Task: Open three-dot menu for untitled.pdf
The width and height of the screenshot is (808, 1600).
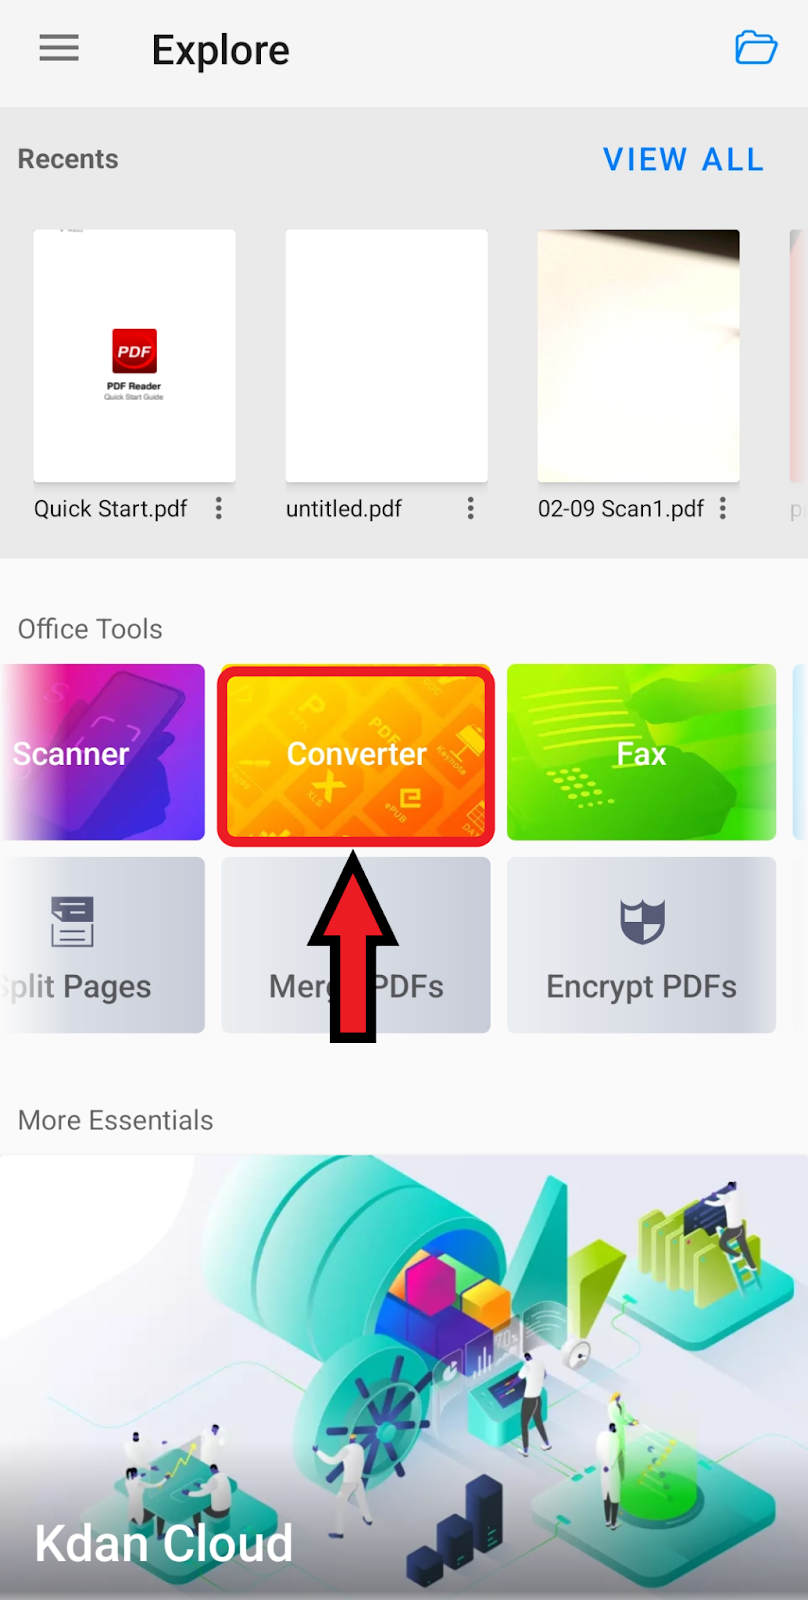Action: 470,509
